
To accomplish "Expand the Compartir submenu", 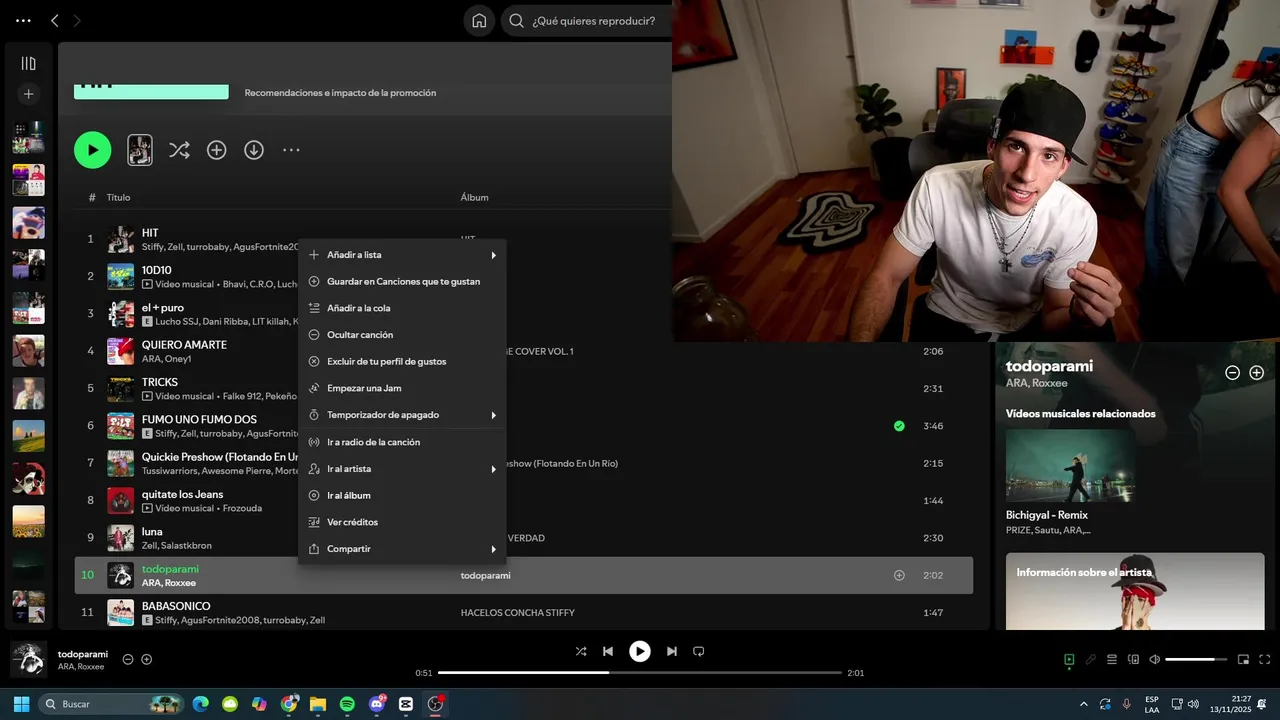I will pyautogui.click(x=402, y=549).
